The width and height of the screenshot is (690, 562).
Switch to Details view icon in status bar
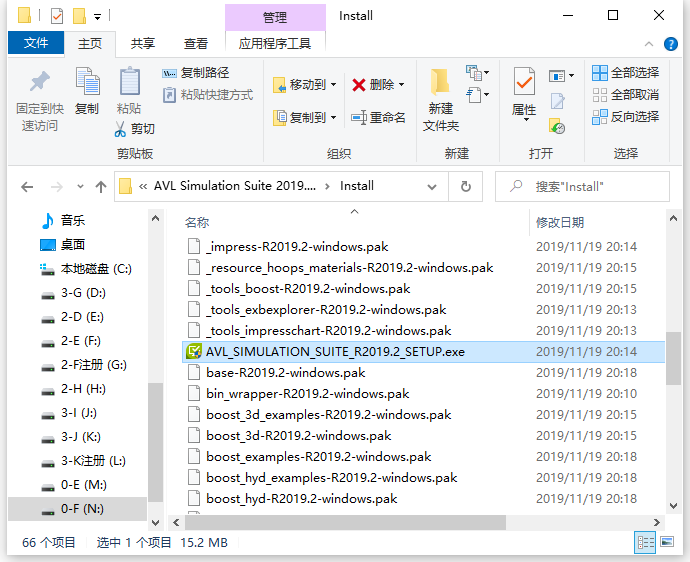pyautogui.click(x=645, y=543)
